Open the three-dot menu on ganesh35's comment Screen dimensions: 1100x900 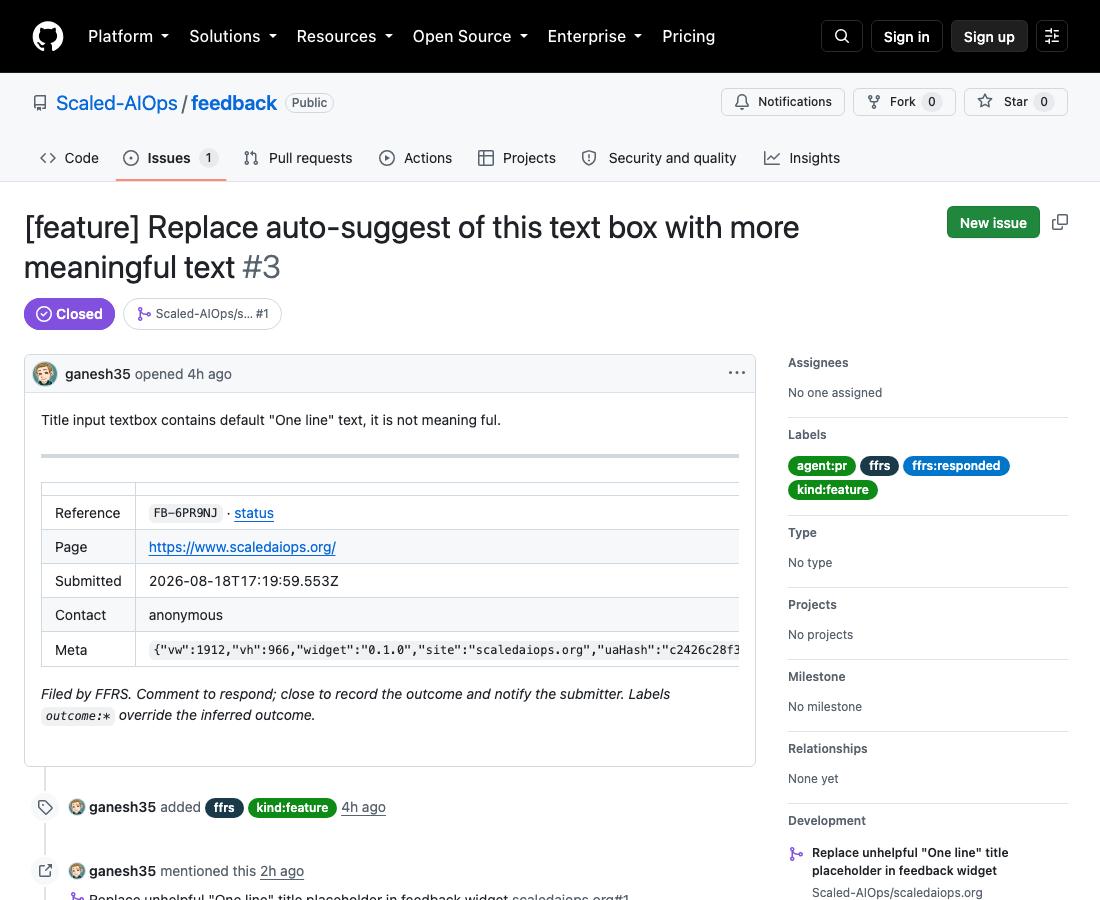click(737, 373)
